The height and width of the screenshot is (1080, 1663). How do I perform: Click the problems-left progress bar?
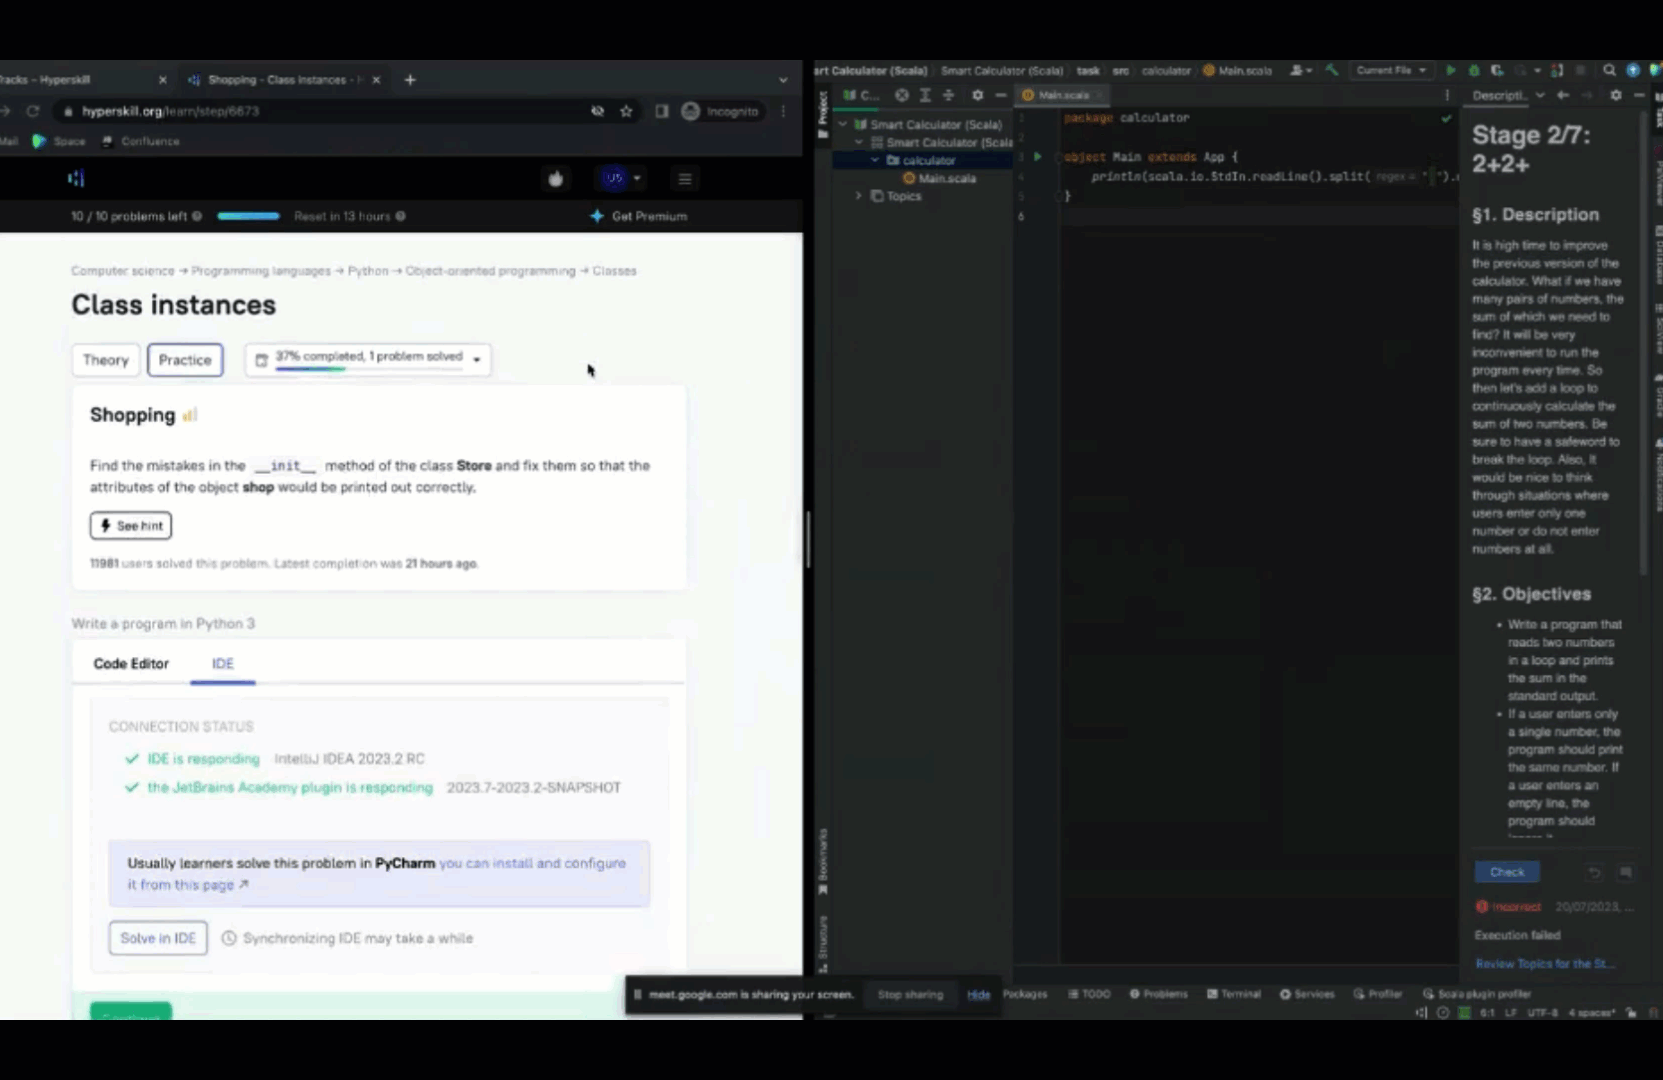point(248,216)
